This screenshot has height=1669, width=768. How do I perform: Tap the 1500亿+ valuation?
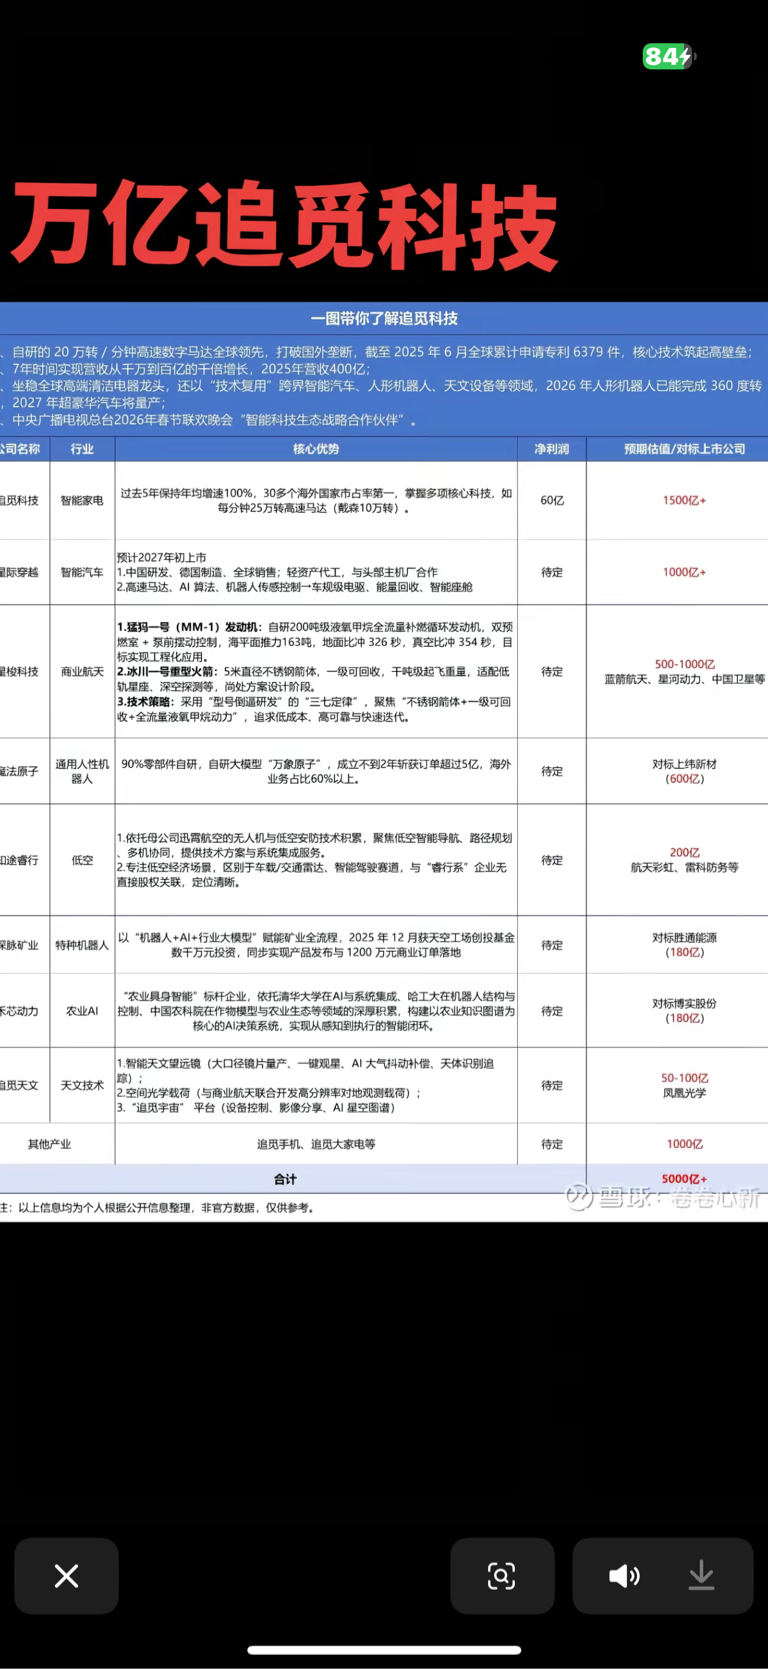[685, 500]
